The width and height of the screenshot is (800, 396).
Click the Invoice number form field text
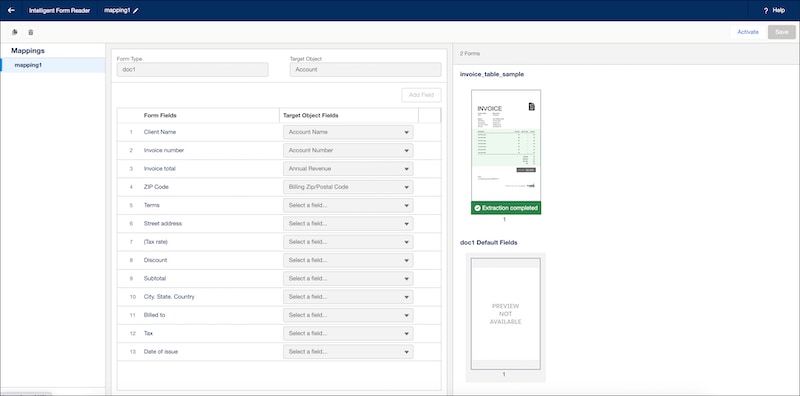click(x=164, y=151)
